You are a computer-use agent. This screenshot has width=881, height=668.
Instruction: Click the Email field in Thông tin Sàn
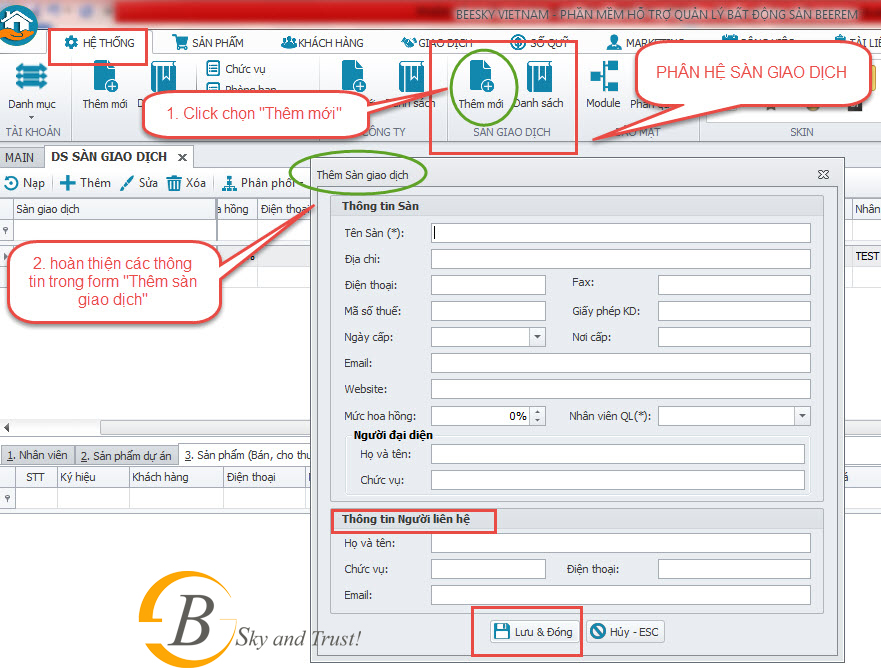[x=620, y=363]
